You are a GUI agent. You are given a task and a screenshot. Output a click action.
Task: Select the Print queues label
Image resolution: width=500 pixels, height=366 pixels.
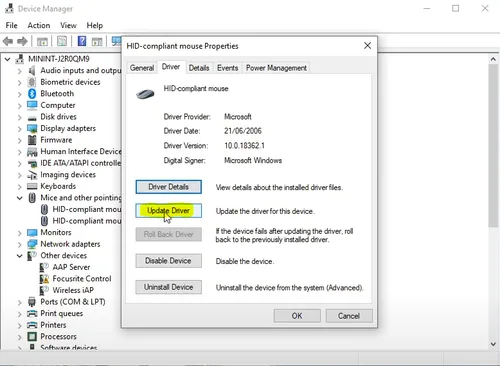click(x=62, y=313)
